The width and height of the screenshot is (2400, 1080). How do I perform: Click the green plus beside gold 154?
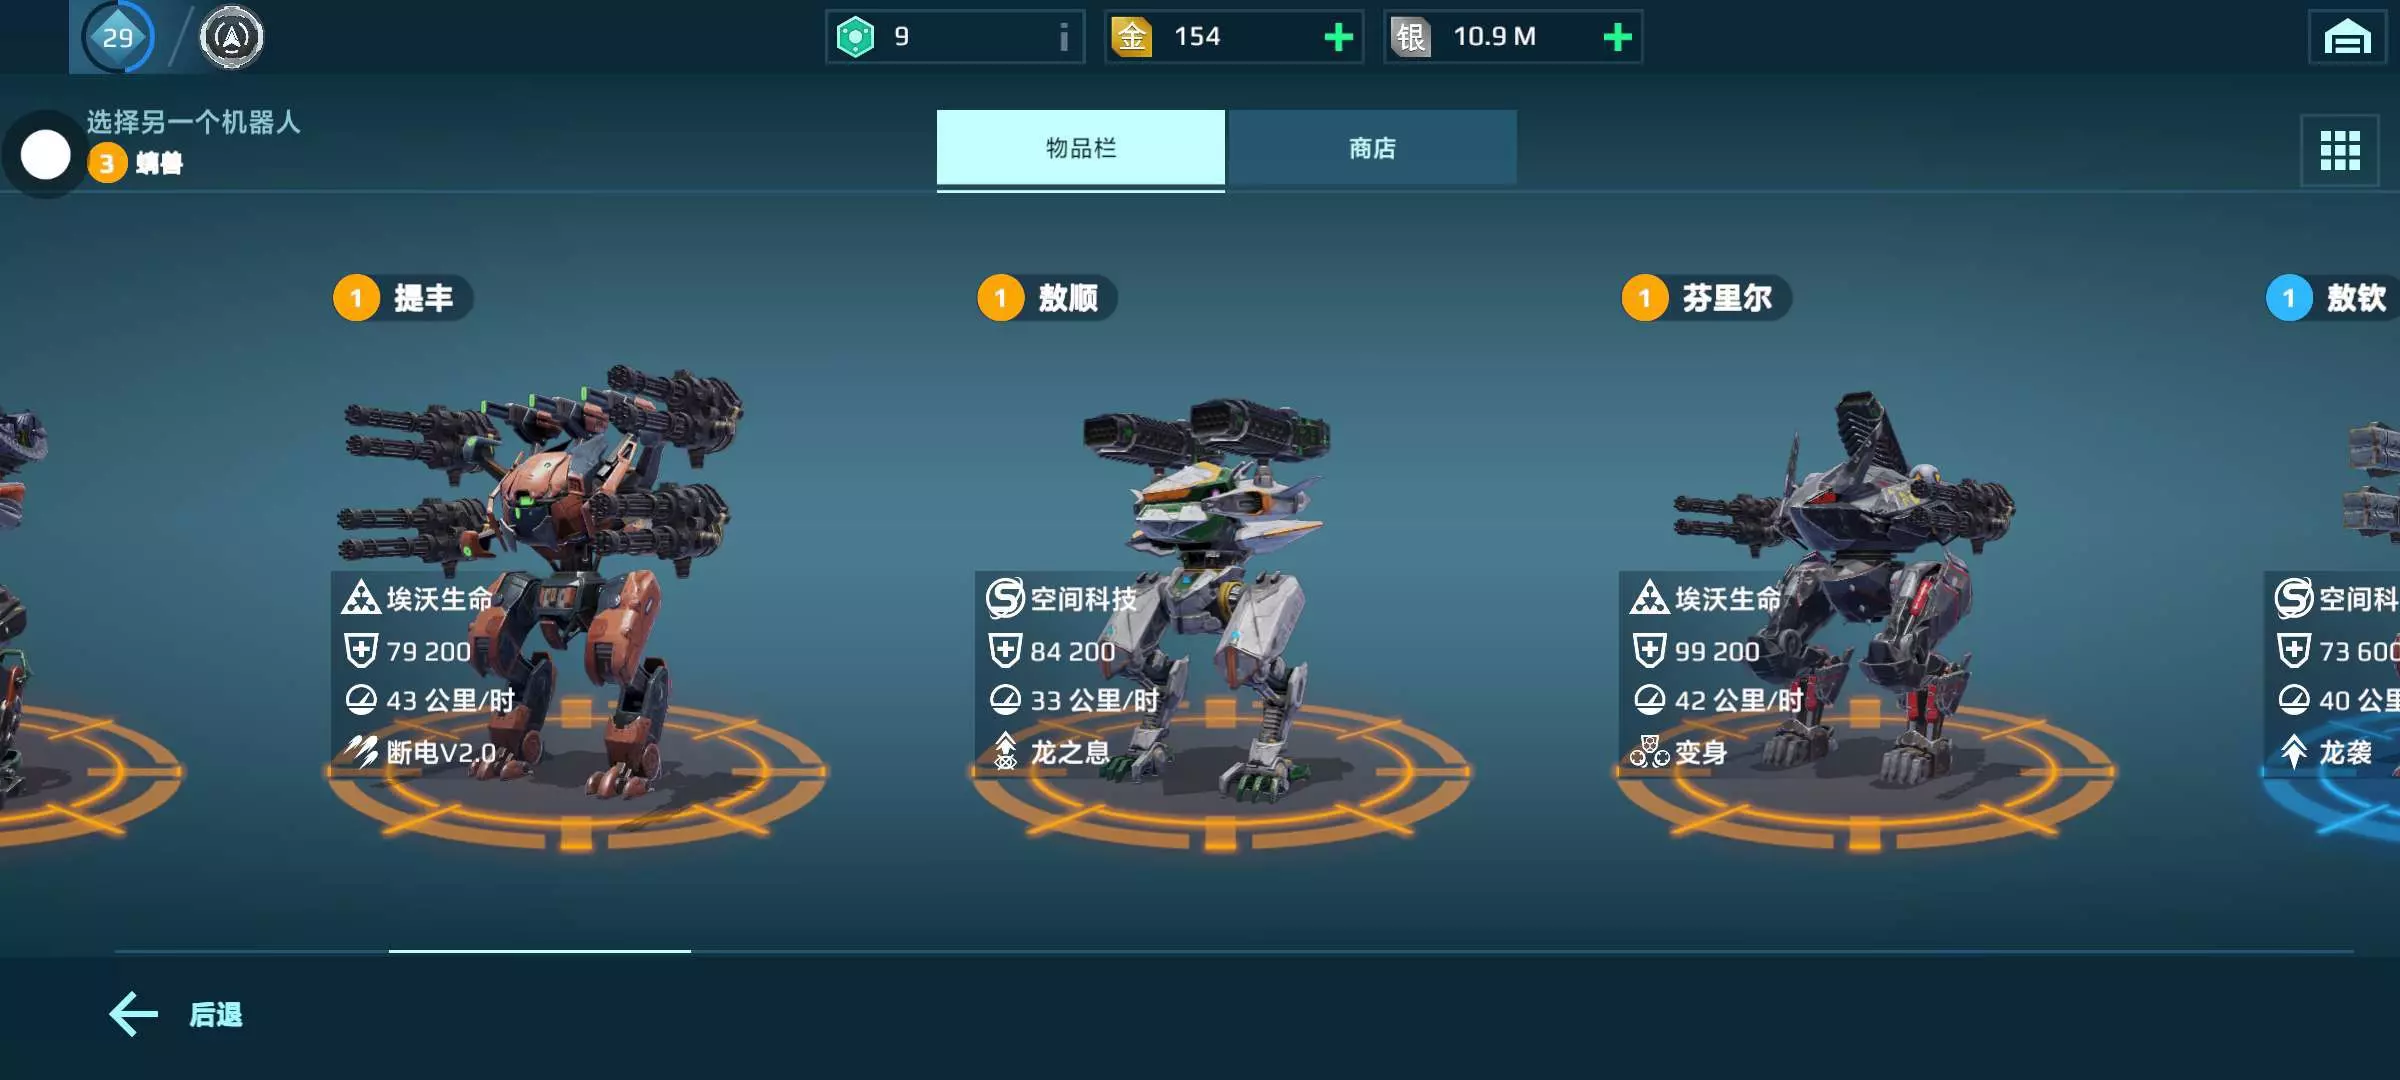click(1338, 37)
